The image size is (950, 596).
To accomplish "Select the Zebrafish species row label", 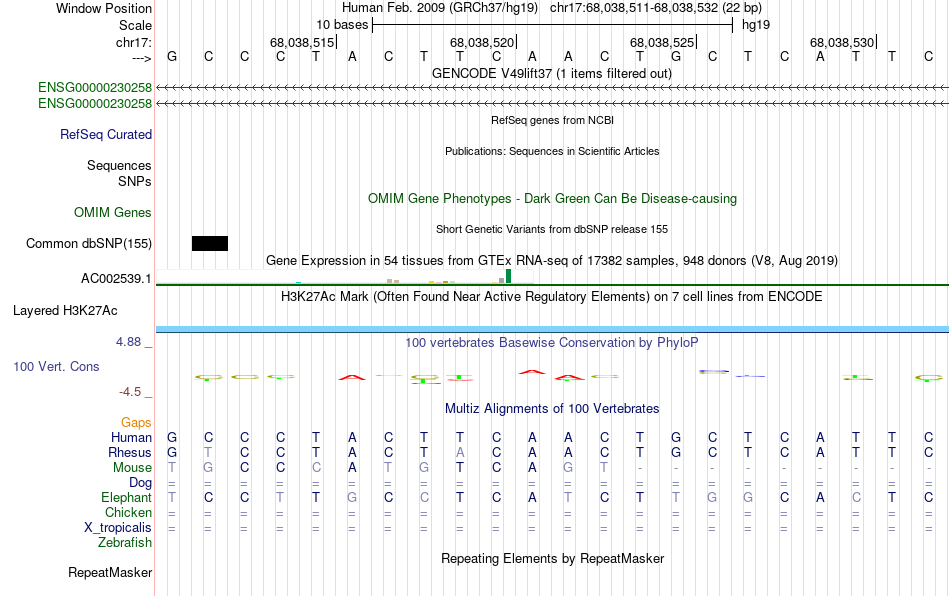I will pos(125,543).
